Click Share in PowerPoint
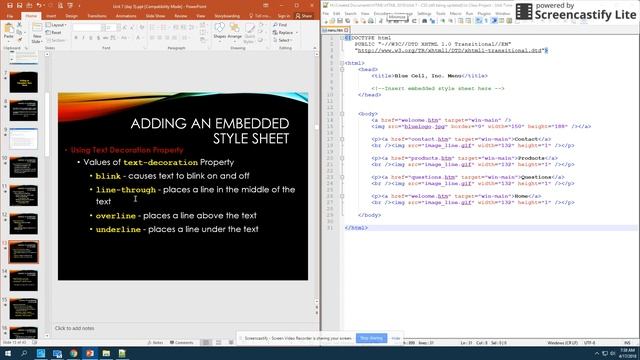The image size is (640, 360). coord(304,16)
